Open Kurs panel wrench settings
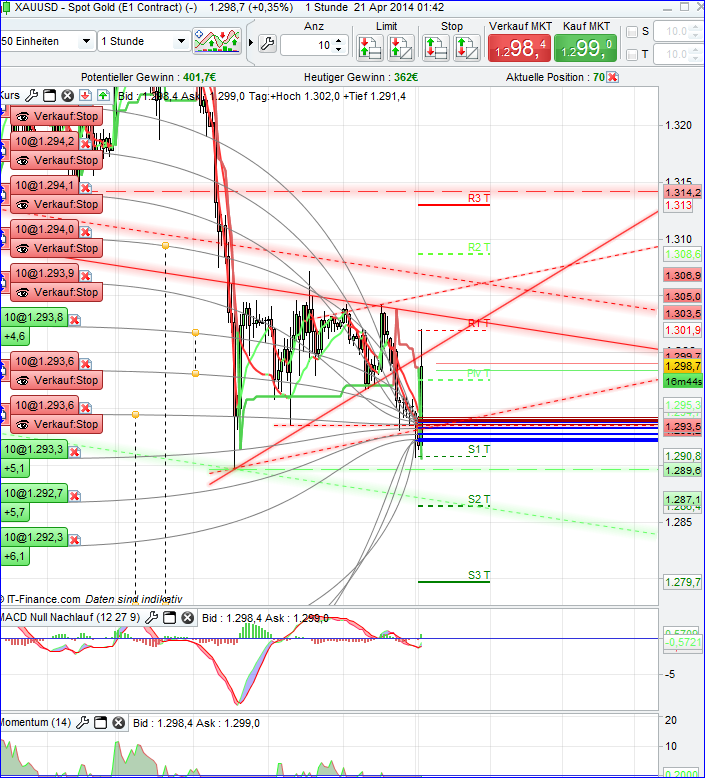 (31, 95)
